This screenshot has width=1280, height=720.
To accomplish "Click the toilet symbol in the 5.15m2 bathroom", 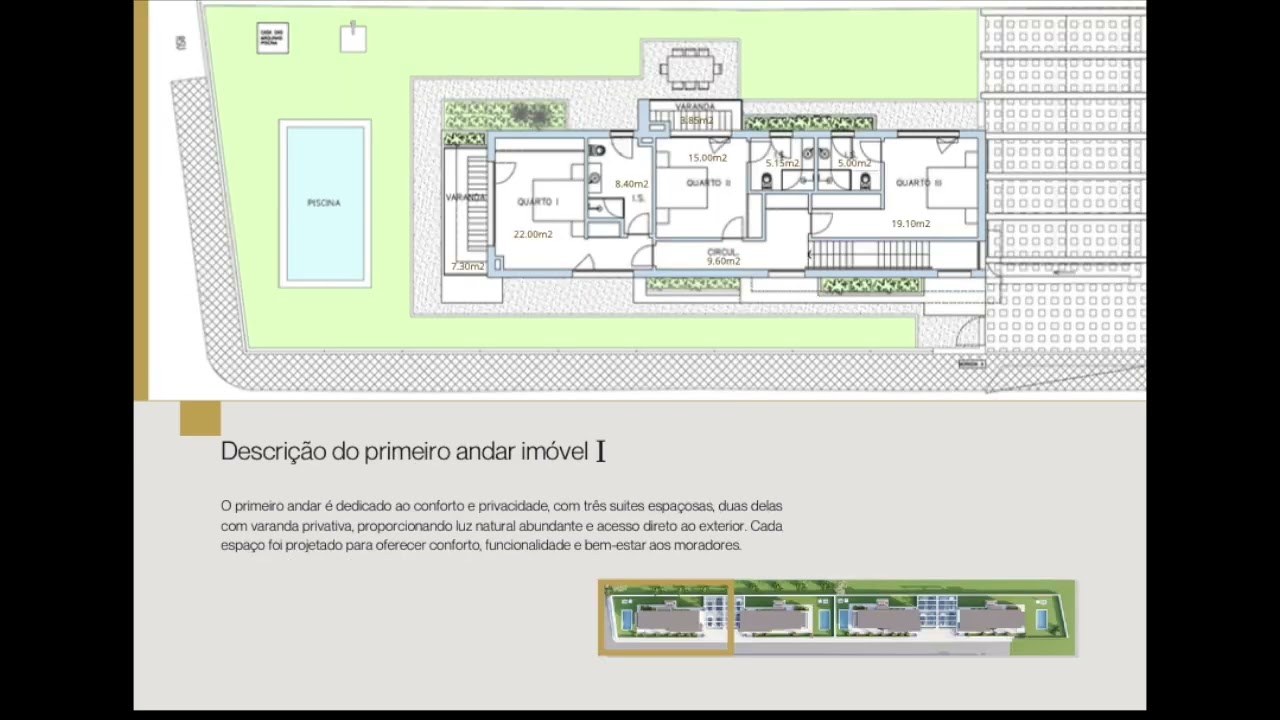I will point(767,181).
